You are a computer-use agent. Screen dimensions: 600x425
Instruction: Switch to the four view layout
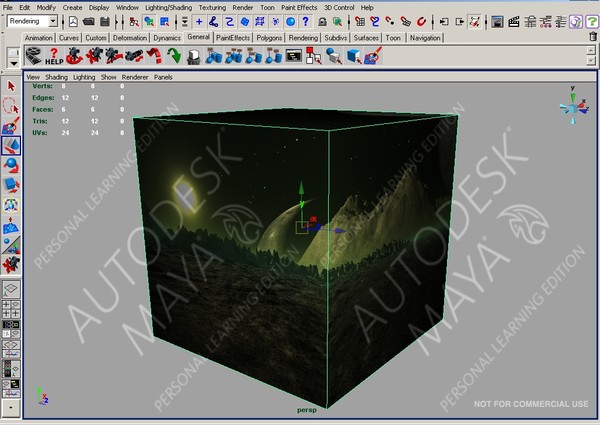pos(11,309)
